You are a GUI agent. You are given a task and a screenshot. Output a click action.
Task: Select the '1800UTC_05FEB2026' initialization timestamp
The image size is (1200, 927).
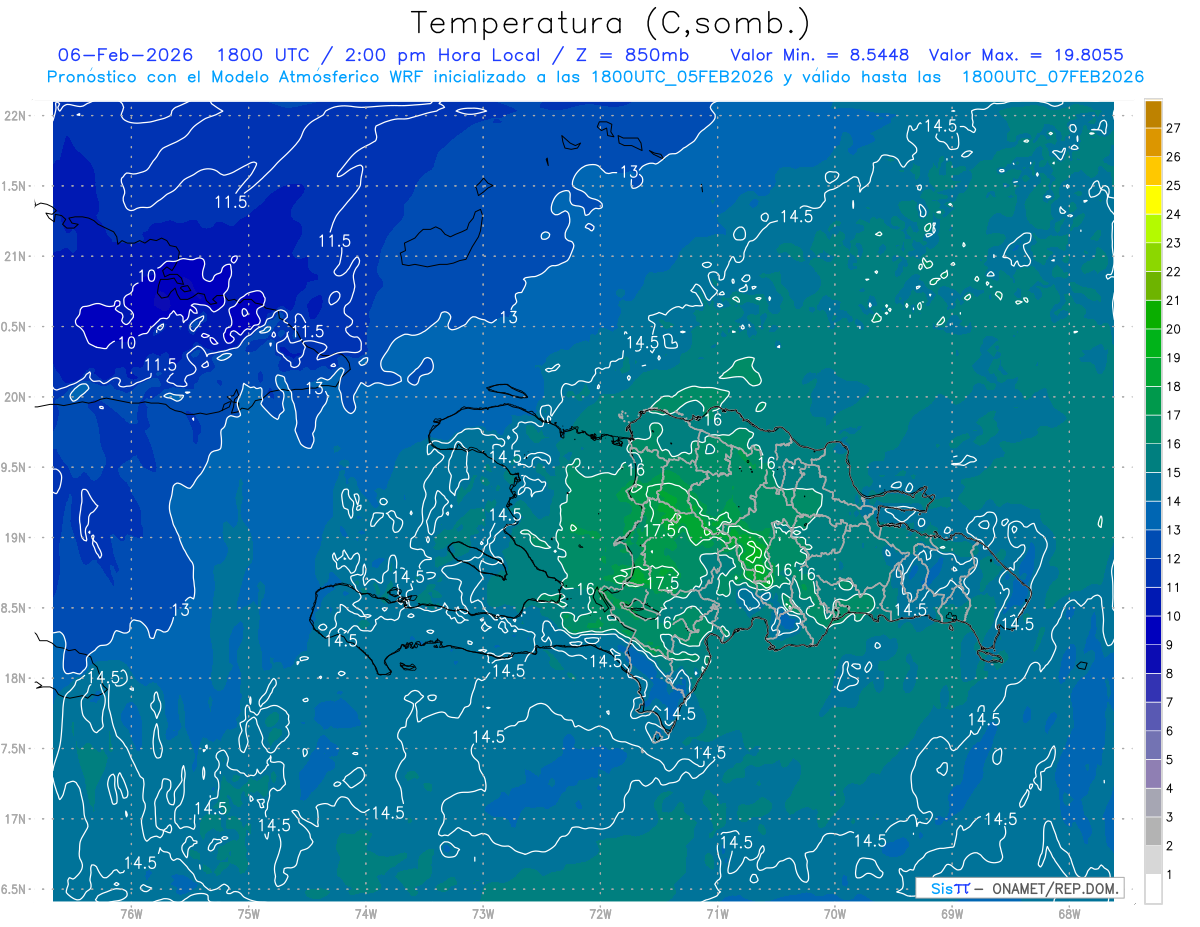pyautogui.click(x=681, y=77)
